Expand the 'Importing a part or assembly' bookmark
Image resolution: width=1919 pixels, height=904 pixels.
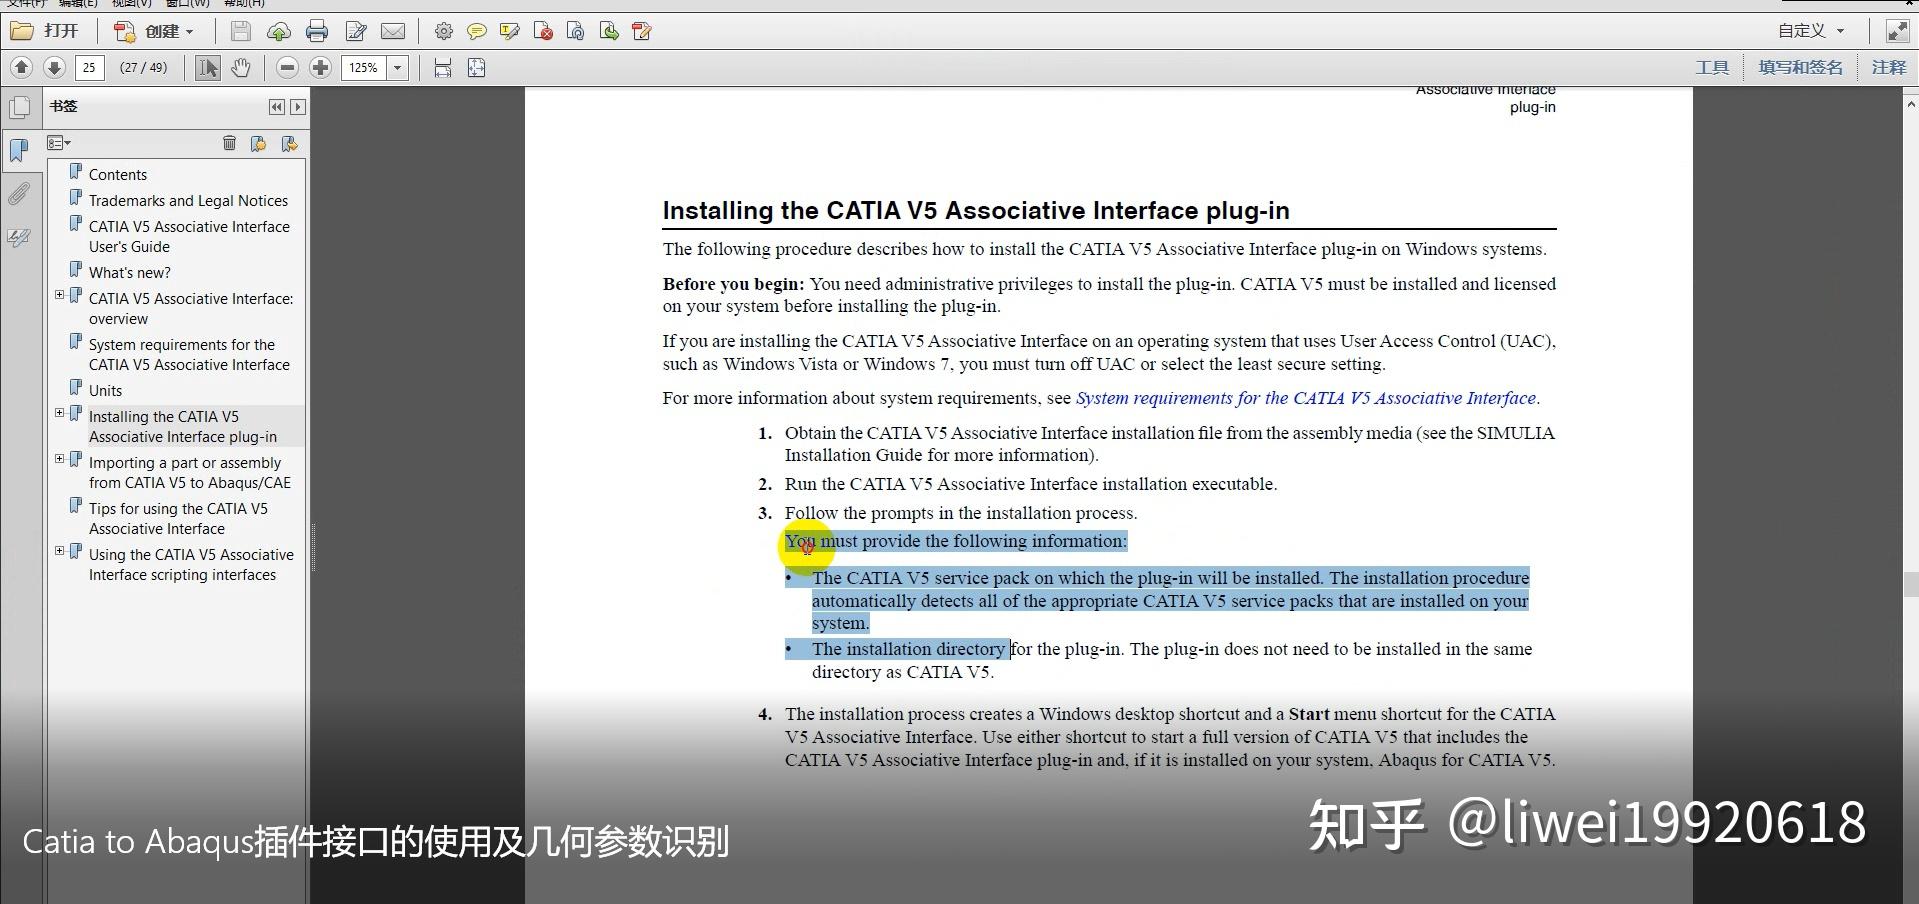pos(59,459)
